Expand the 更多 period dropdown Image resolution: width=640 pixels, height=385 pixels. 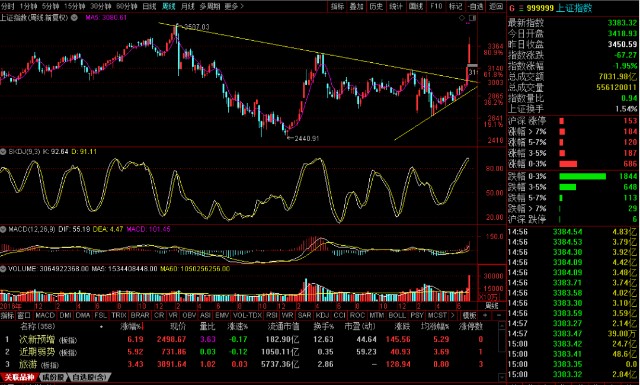coord(234,6)
